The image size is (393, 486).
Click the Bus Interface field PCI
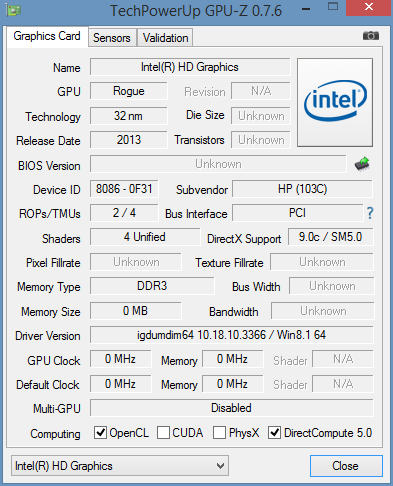[297, 213]
